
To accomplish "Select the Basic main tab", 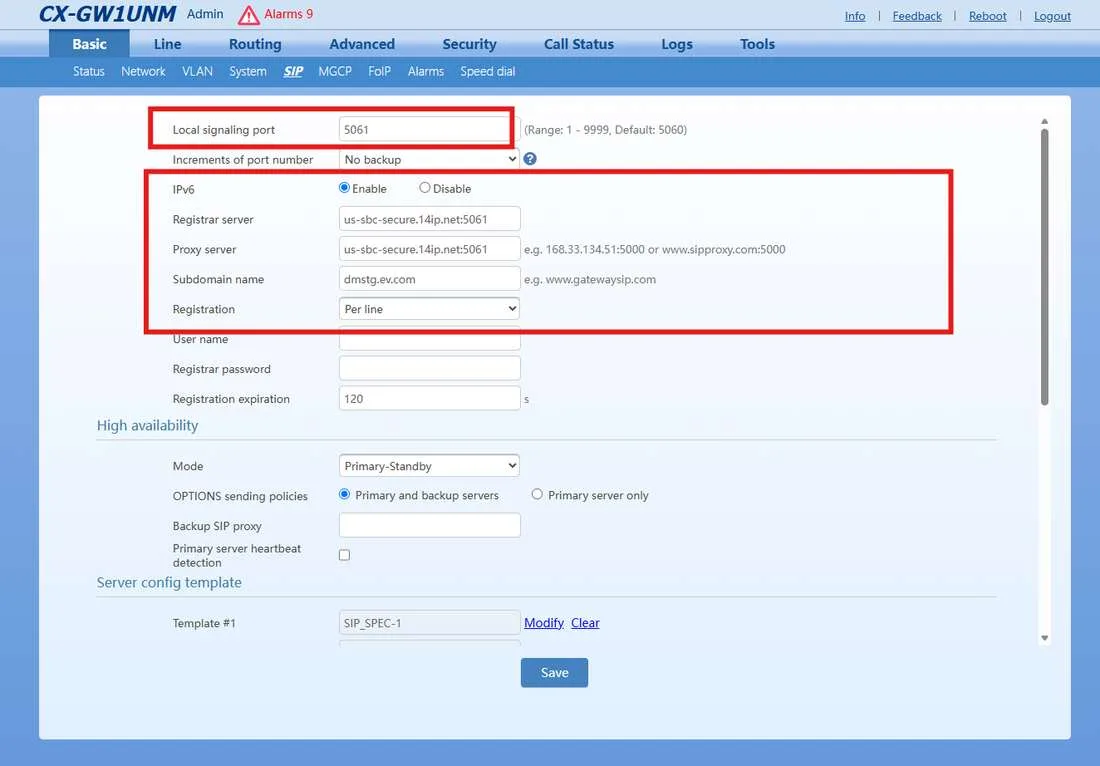I will pos(89,44).
